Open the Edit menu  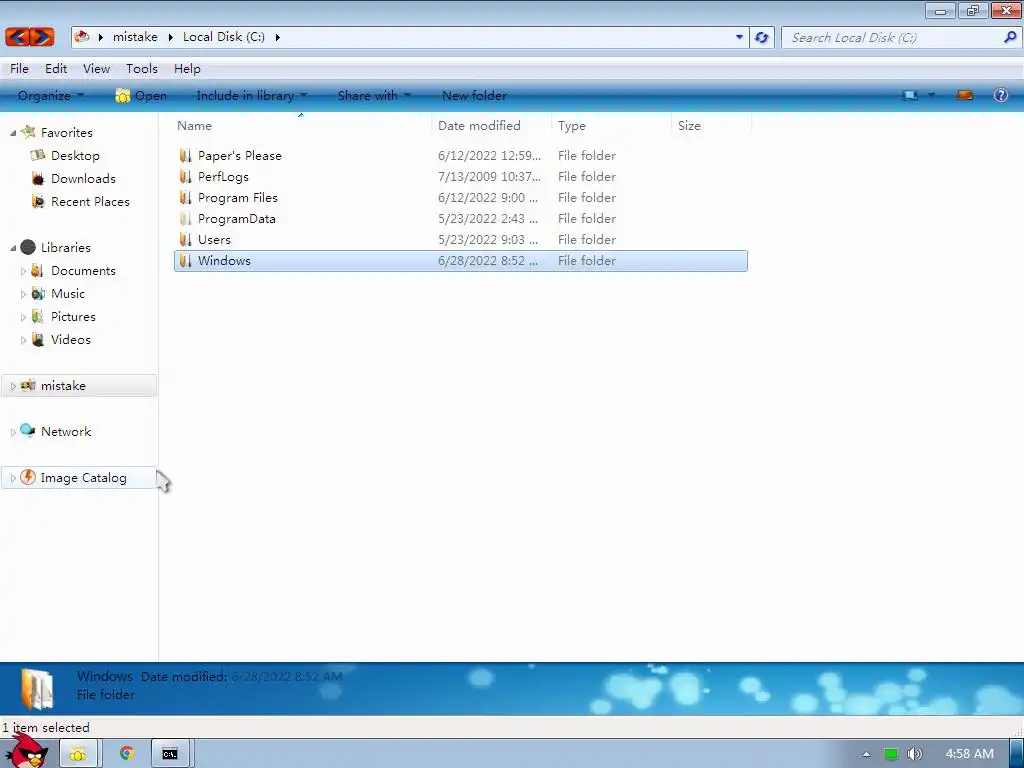coord(56,69)
